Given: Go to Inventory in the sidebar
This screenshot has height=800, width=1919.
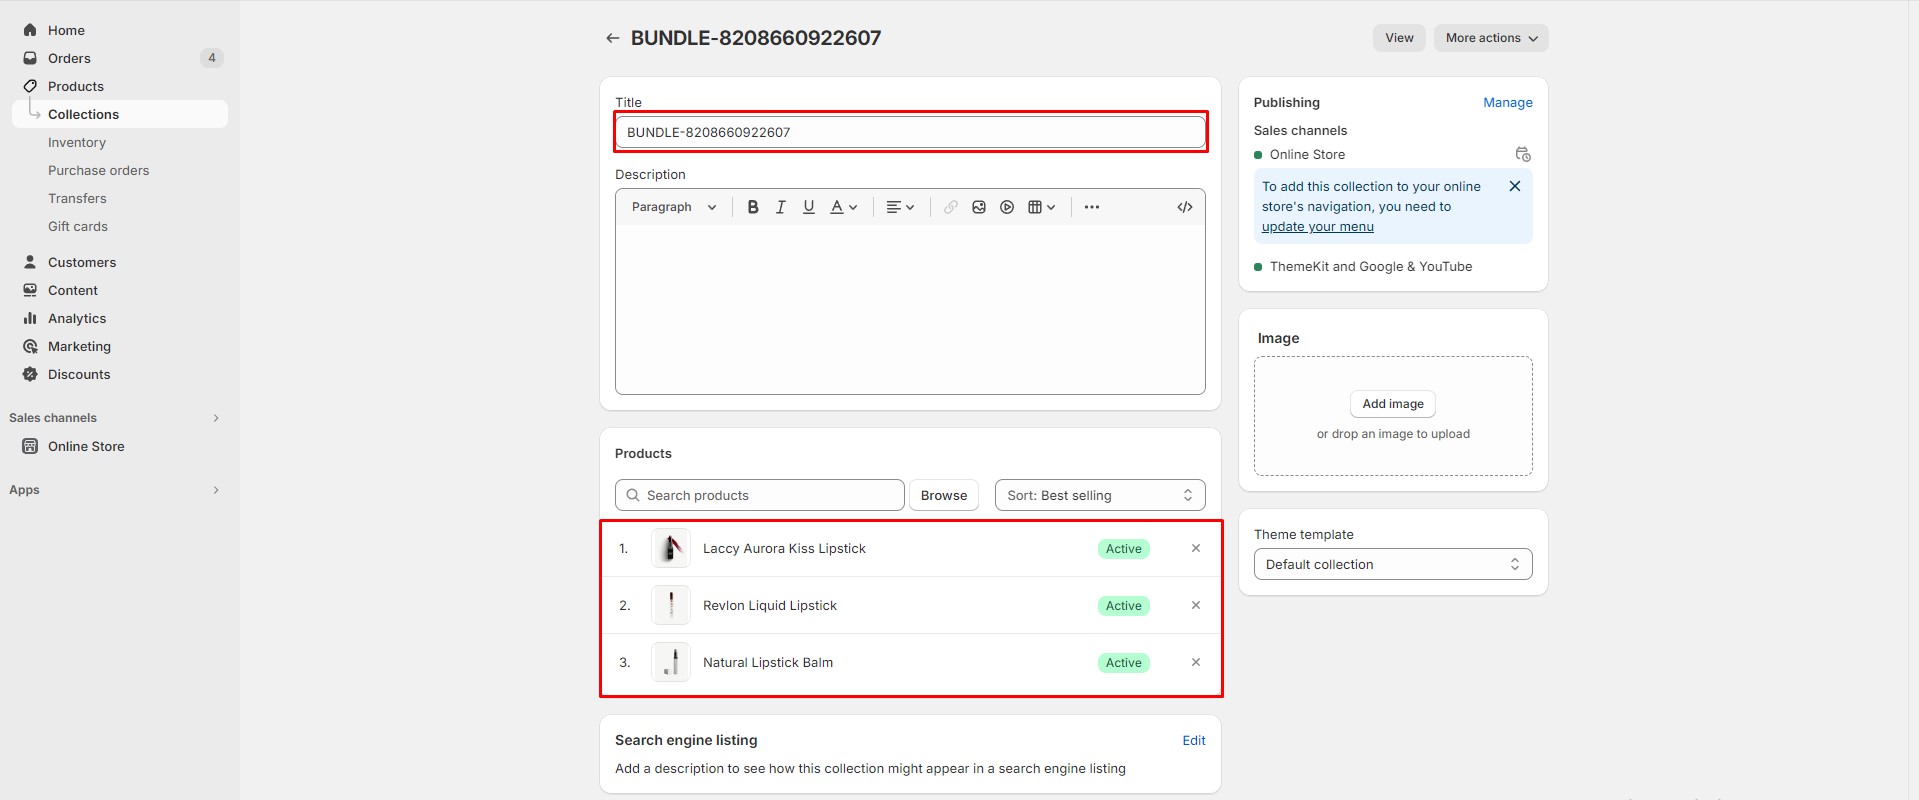Looking at the screenshot, I should point(77,142).
